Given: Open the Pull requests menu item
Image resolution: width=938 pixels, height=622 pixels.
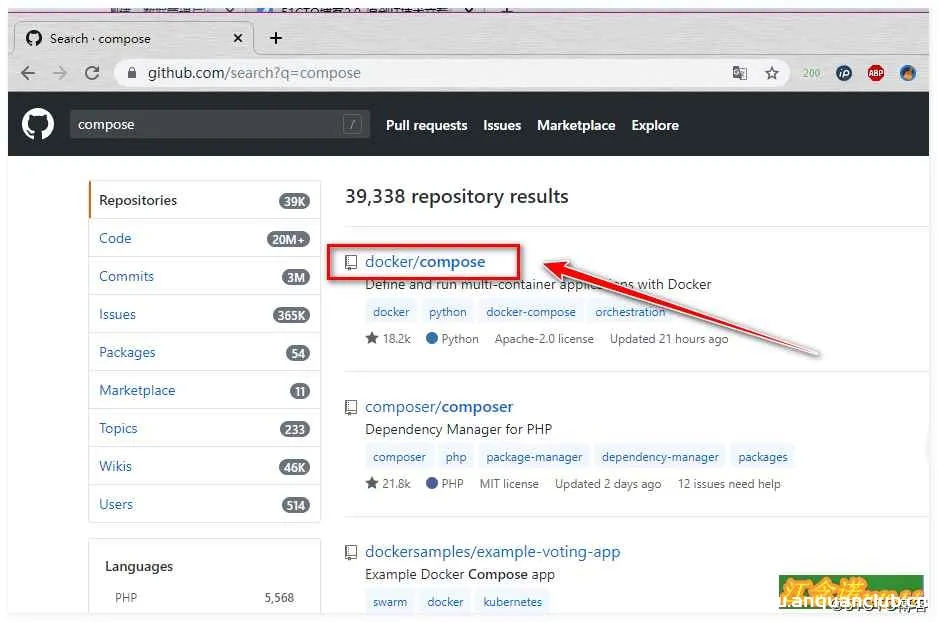Looking at the screenshot, I should point(426,125).
